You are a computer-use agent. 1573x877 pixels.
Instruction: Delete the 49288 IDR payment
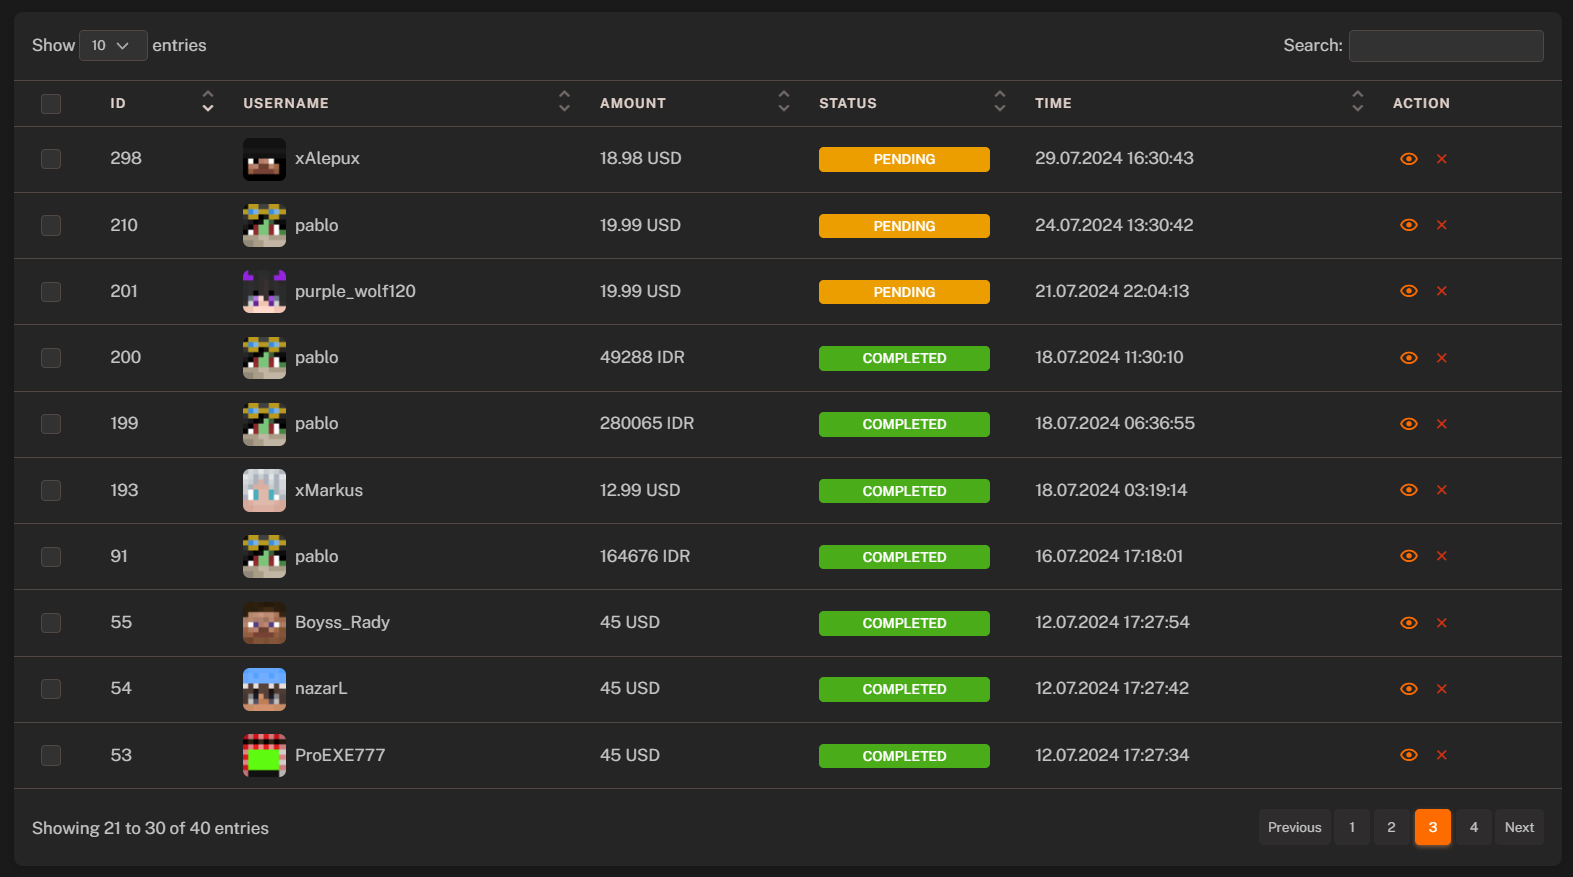point(1442,358)
